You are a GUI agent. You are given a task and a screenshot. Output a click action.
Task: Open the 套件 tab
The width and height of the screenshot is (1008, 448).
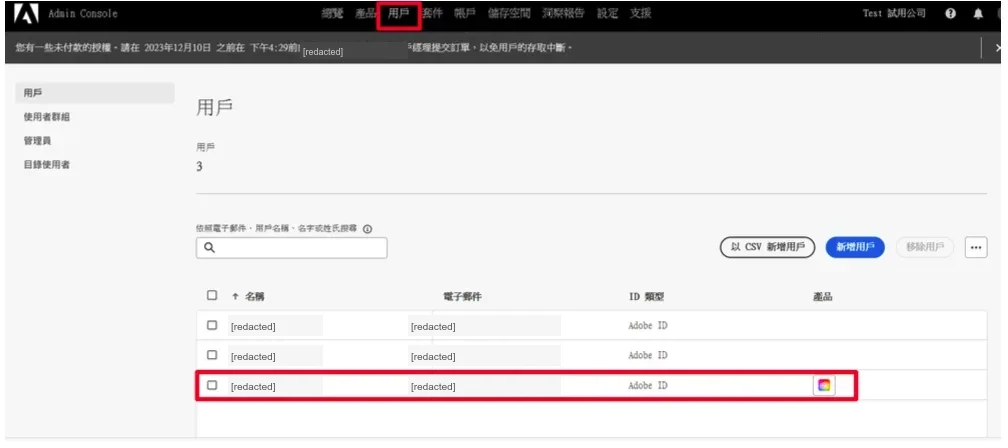pos(432,13)
